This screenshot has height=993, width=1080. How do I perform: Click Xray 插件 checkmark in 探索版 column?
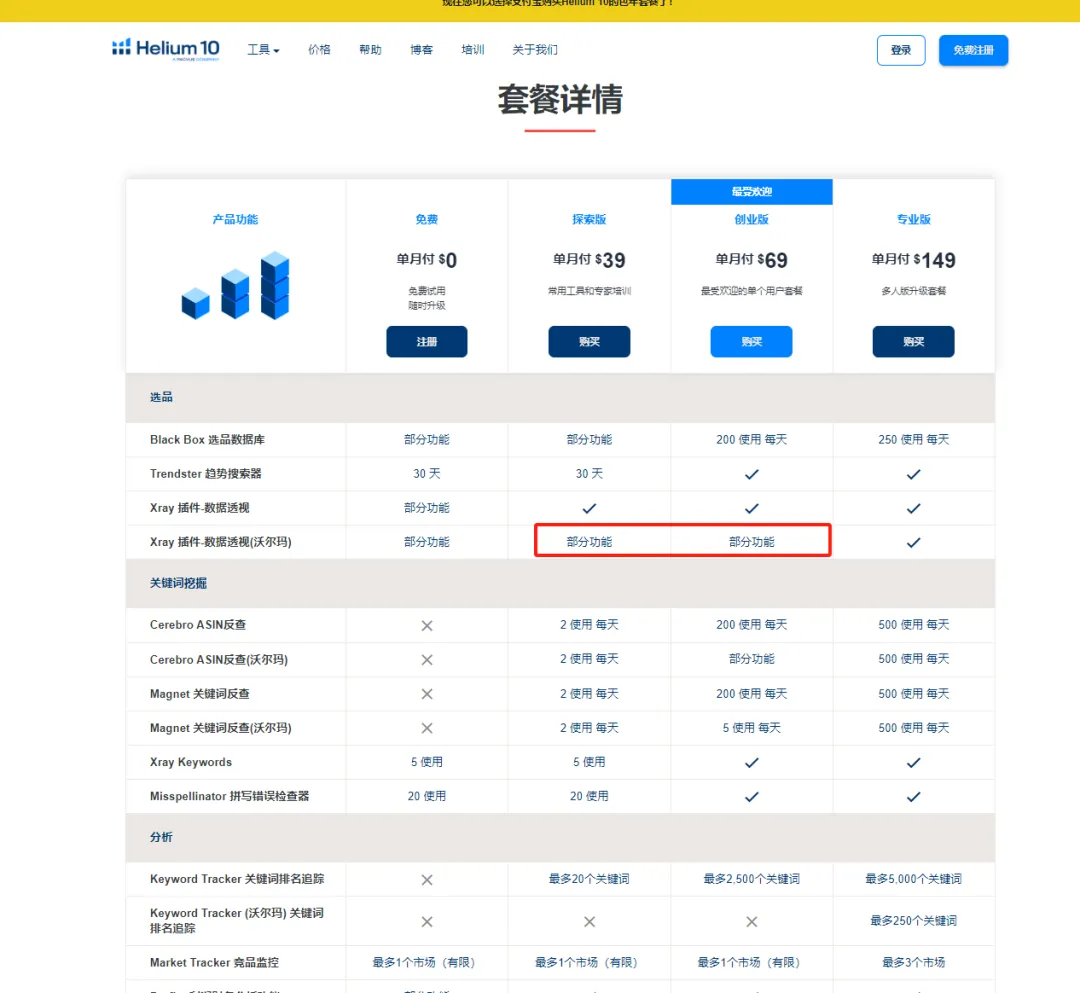click(x=589, y=508)
